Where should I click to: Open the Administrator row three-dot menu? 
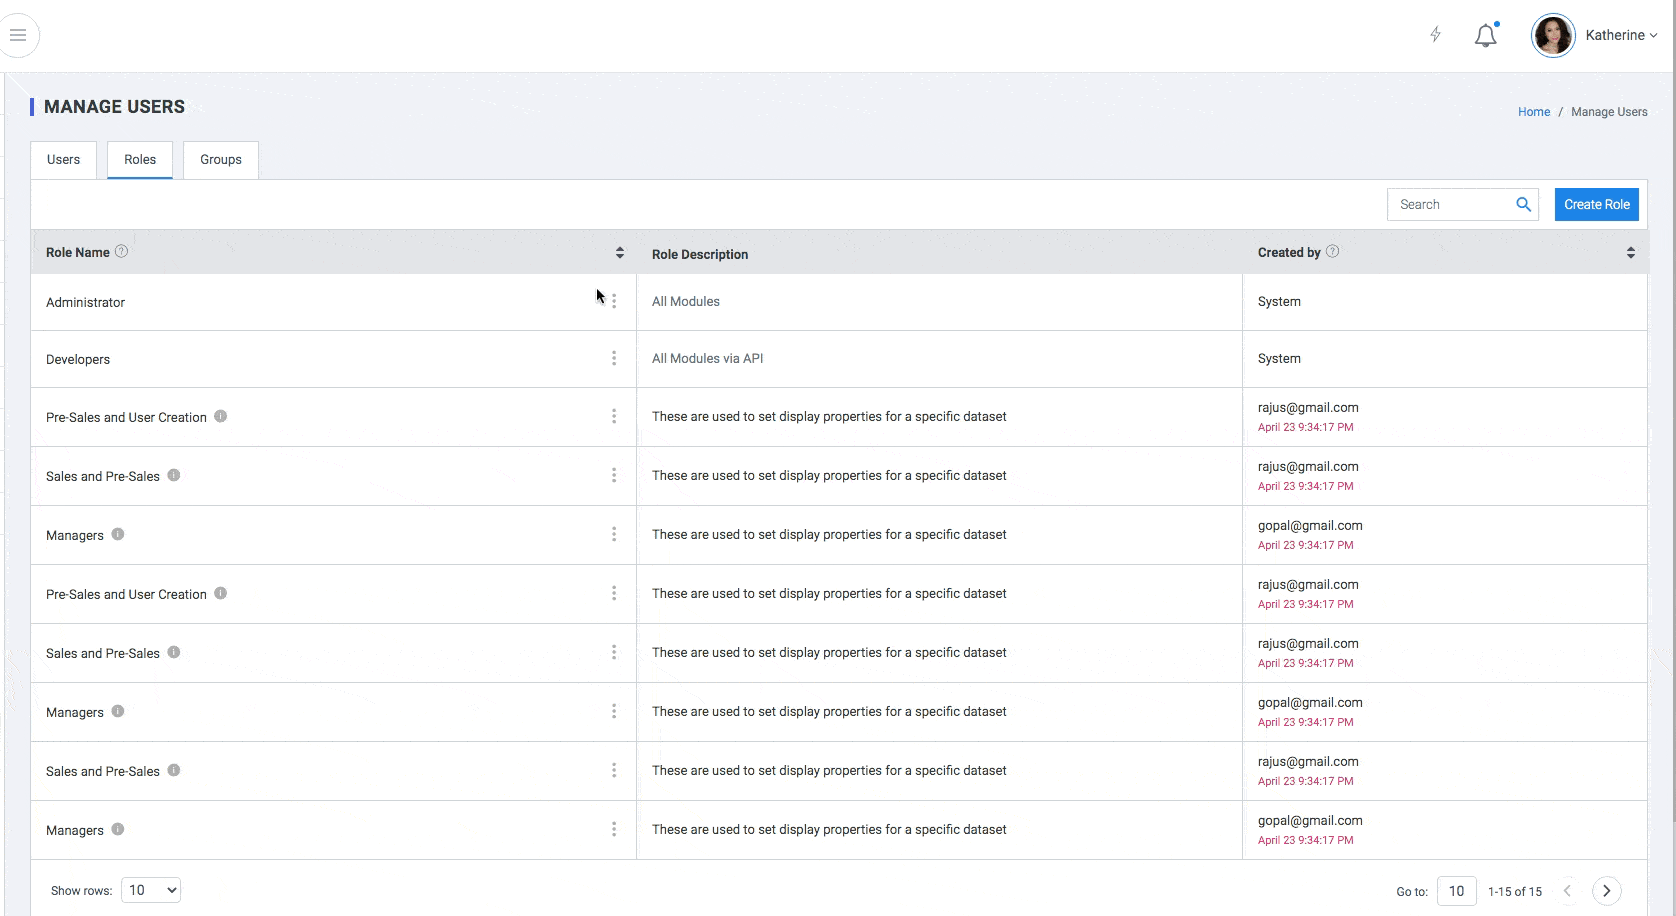click(x=614, y=301)
